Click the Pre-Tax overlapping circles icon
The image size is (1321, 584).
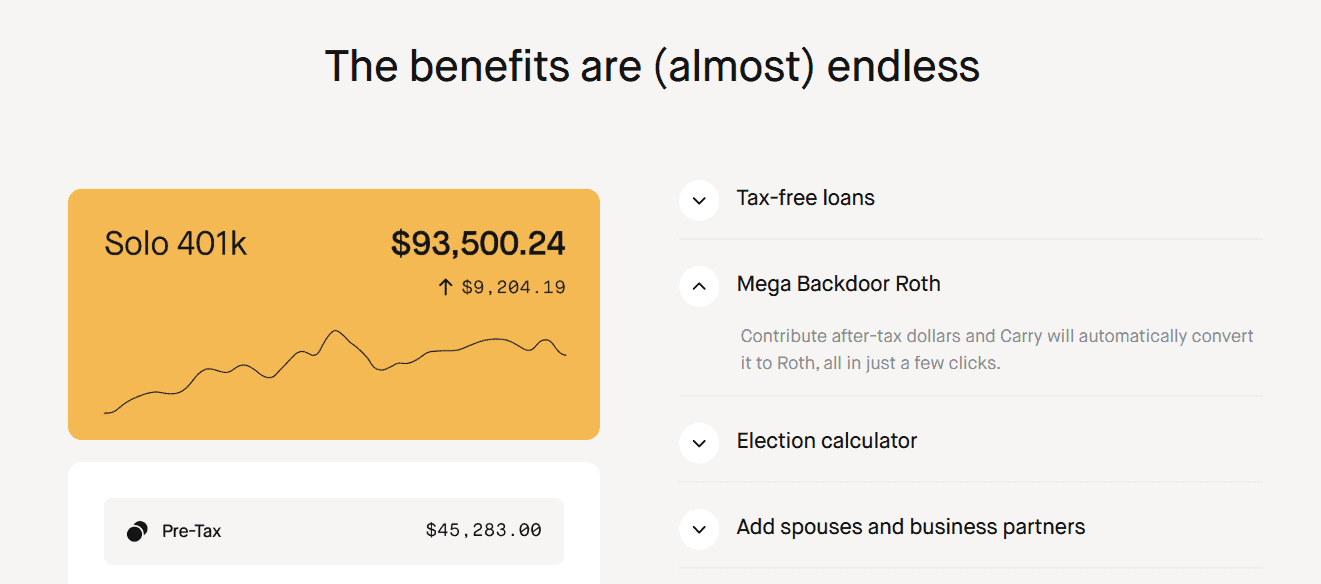(137, 531)
